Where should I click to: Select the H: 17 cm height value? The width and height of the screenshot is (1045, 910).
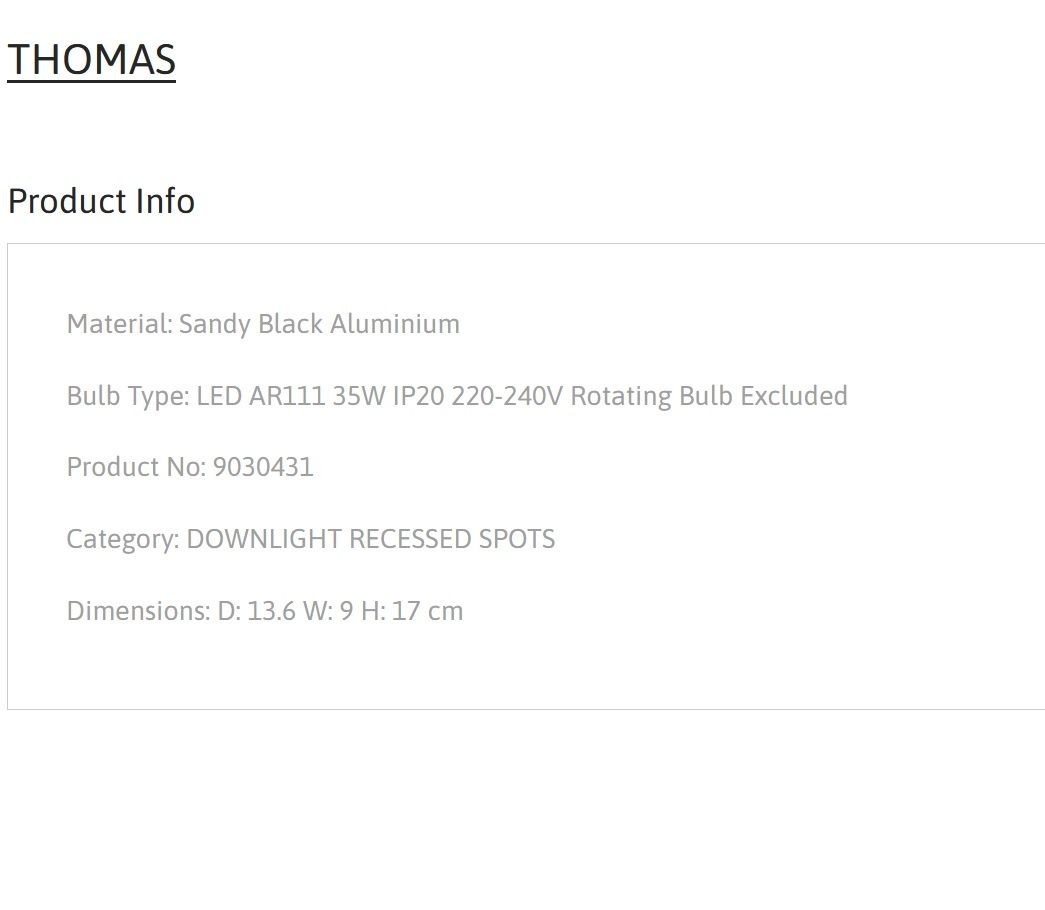point(412,611)
